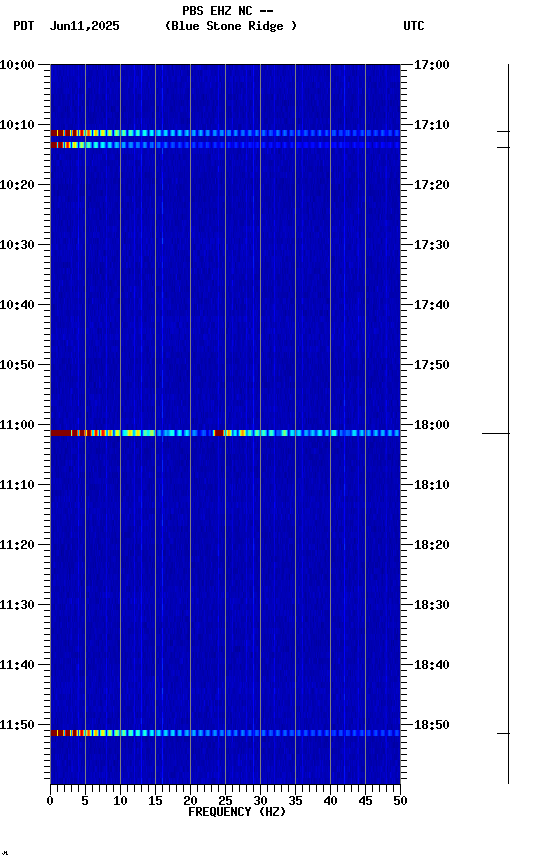Viewport: 552px width, 864px height.
Task: Click the PDT timezone label
Action: [24, 26]
